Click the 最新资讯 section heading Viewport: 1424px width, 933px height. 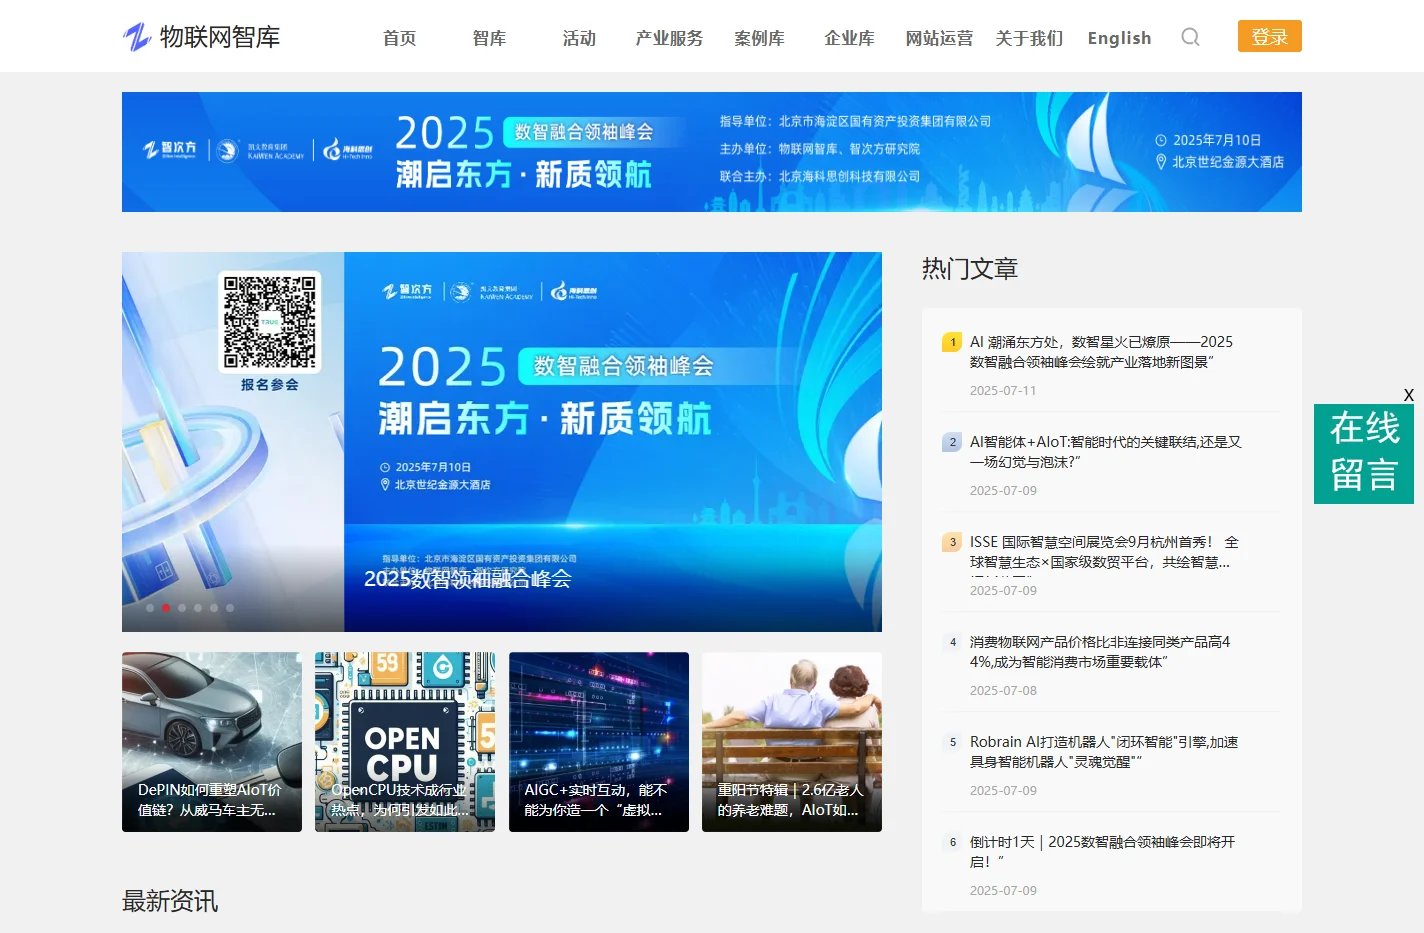point(170,901)
